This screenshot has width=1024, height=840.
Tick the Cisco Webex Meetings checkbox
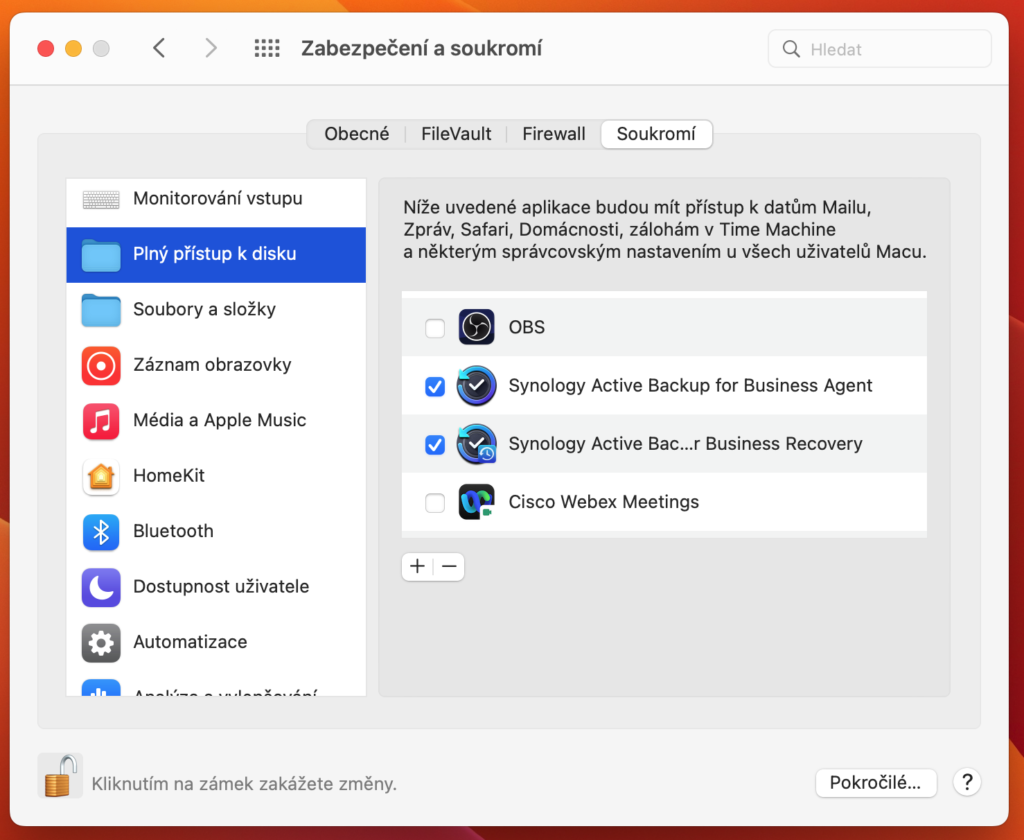click(x=435, y=503)
